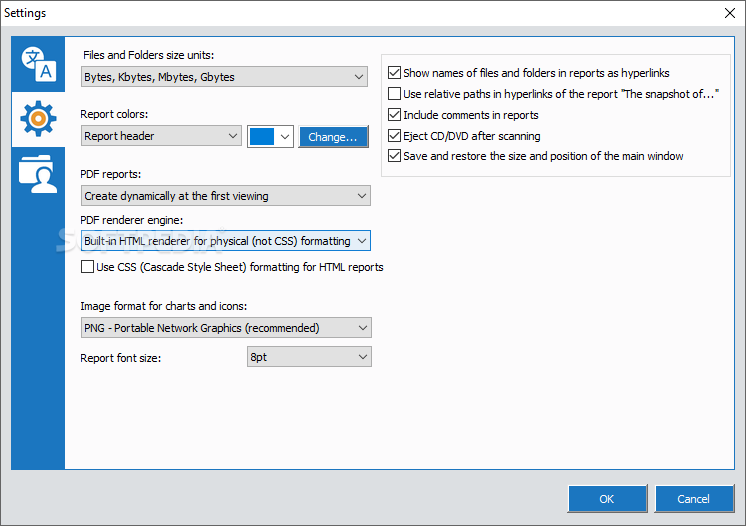This screenshot has height=526, width=746.
Task: Click the blue report color swatch
Action: [x=262, y=136]
